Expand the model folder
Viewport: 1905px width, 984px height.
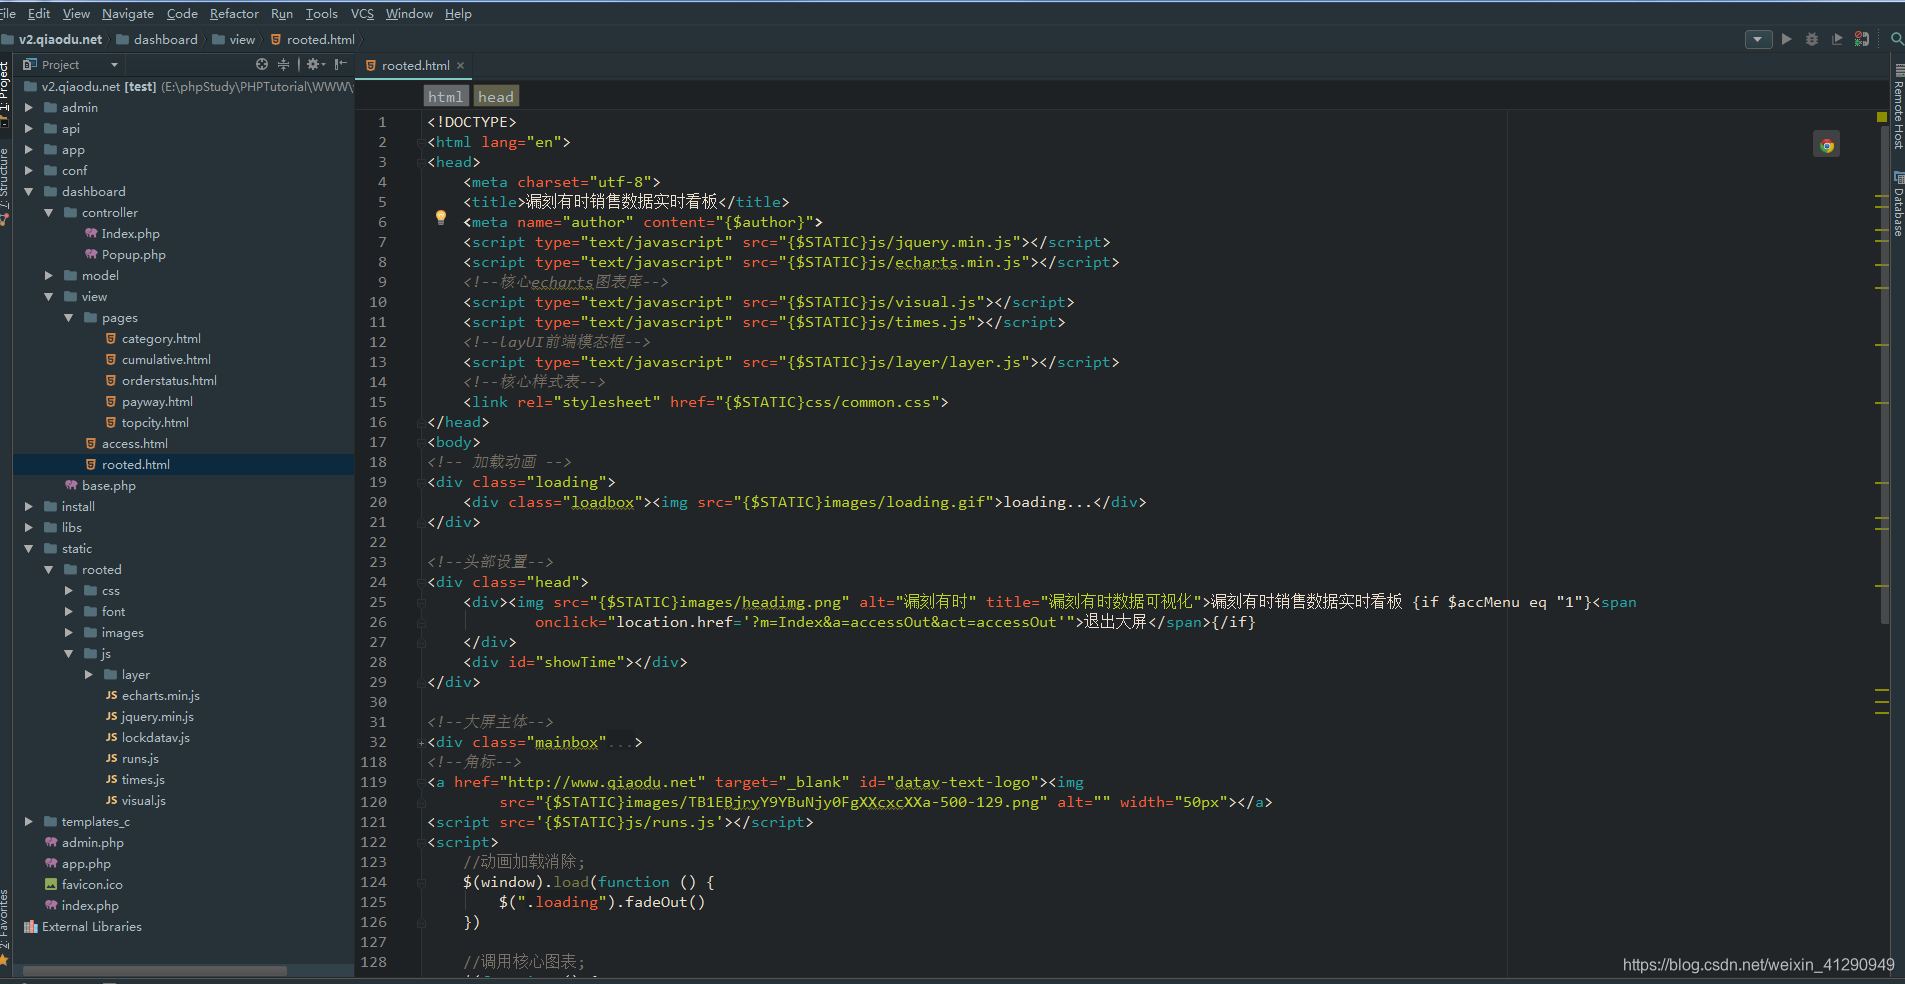[49, 275]
